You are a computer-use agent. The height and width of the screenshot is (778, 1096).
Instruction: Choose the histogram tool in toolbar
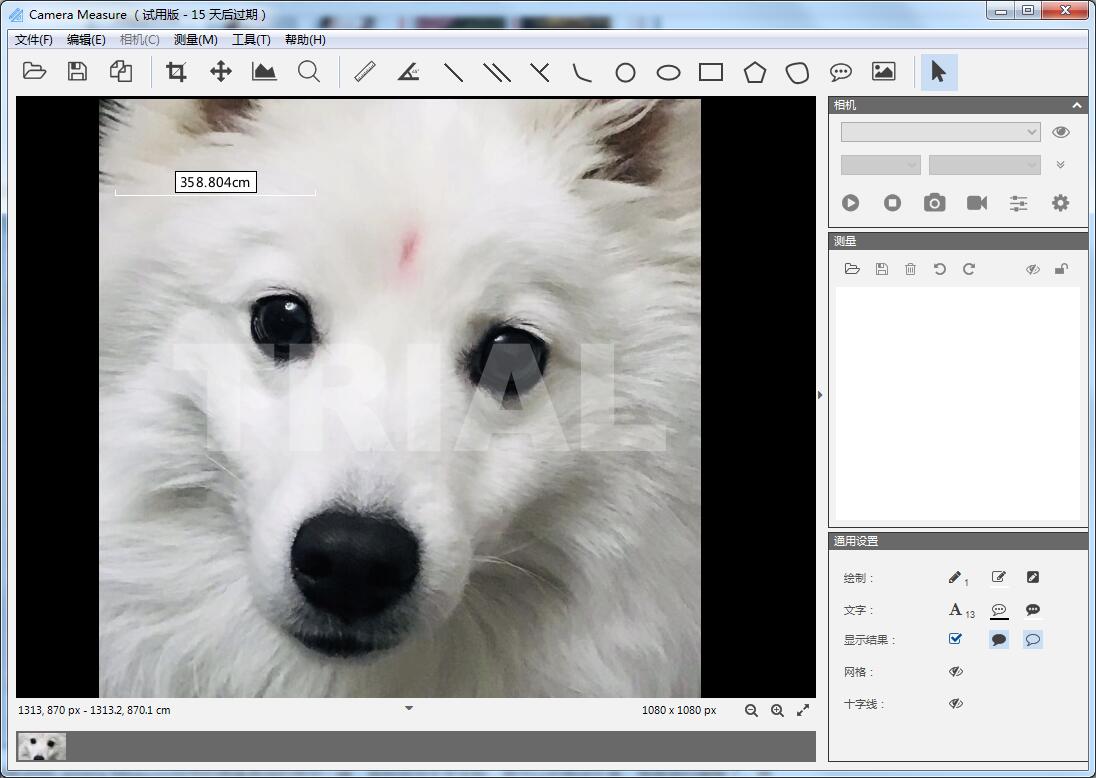coord(264,72)
